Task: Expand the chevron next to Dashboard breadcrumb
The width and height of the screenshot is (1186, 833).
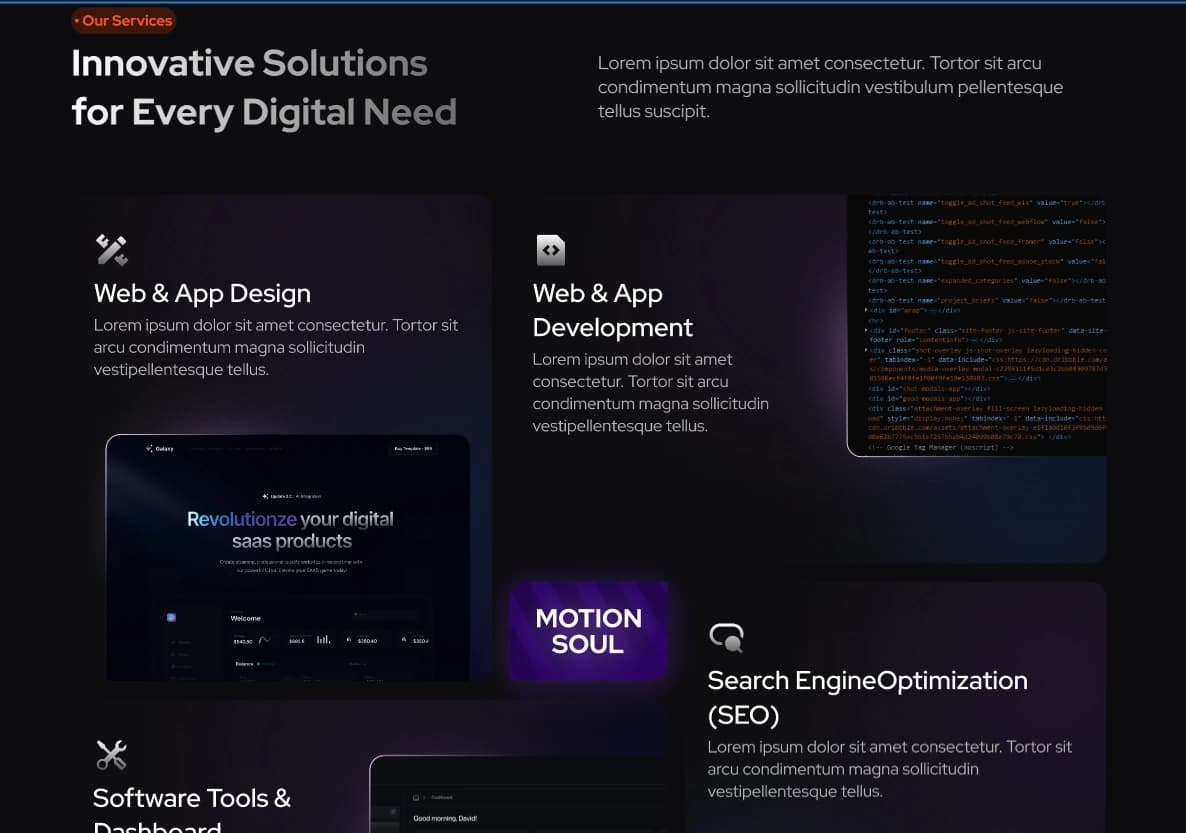Action: 424,797
